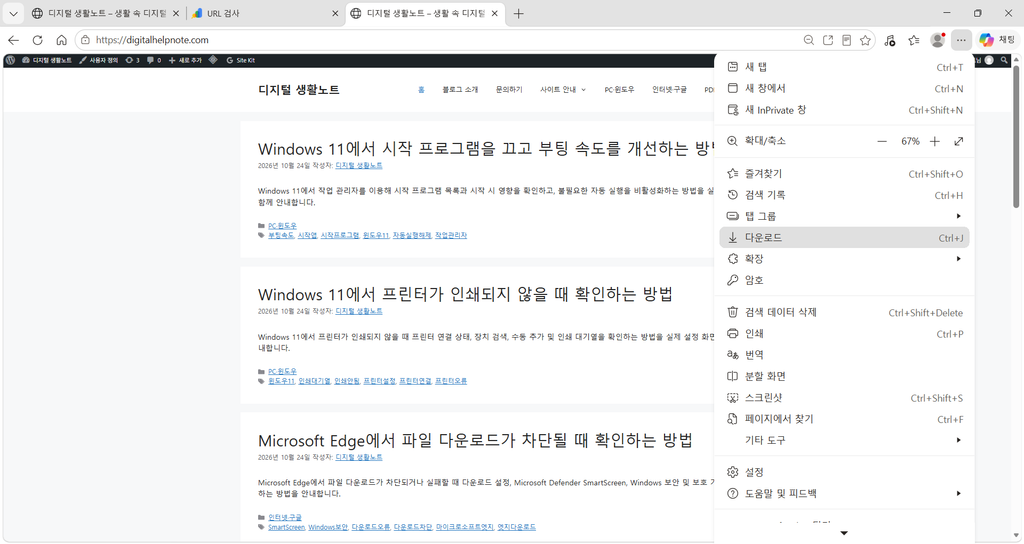Open 문의하기 nav link
Screen dimensions: 1024x544
[509, 89]
